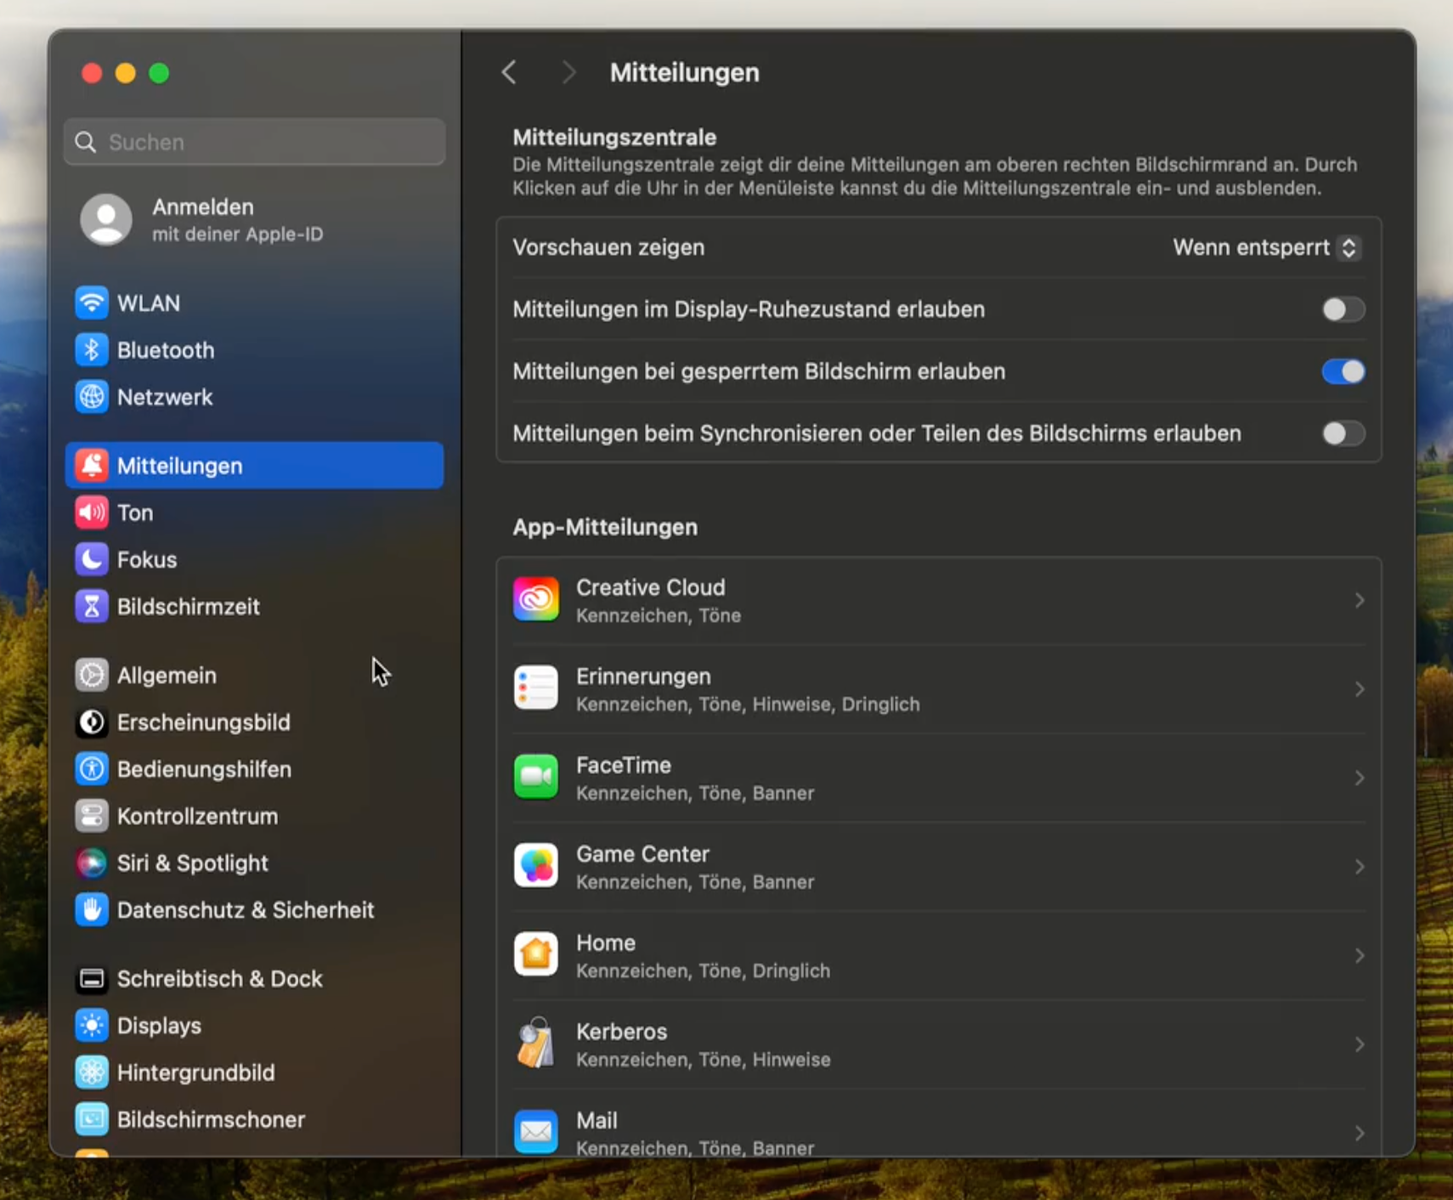This screenshot has height=1200, width=1453.
Task: Disable notifications on locked screen toggle
Action: click(x=1342, y=372)
